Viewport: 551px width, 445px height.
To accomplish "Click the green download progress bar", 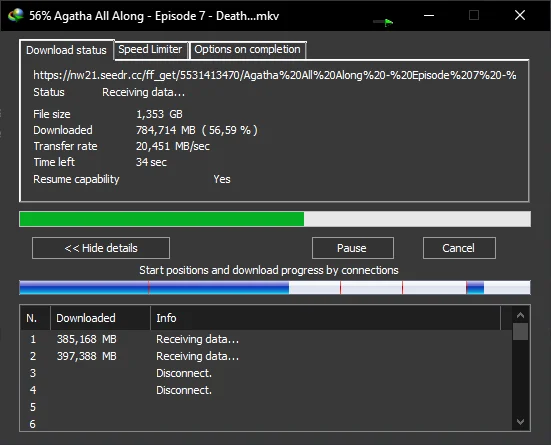I will 275,219.
